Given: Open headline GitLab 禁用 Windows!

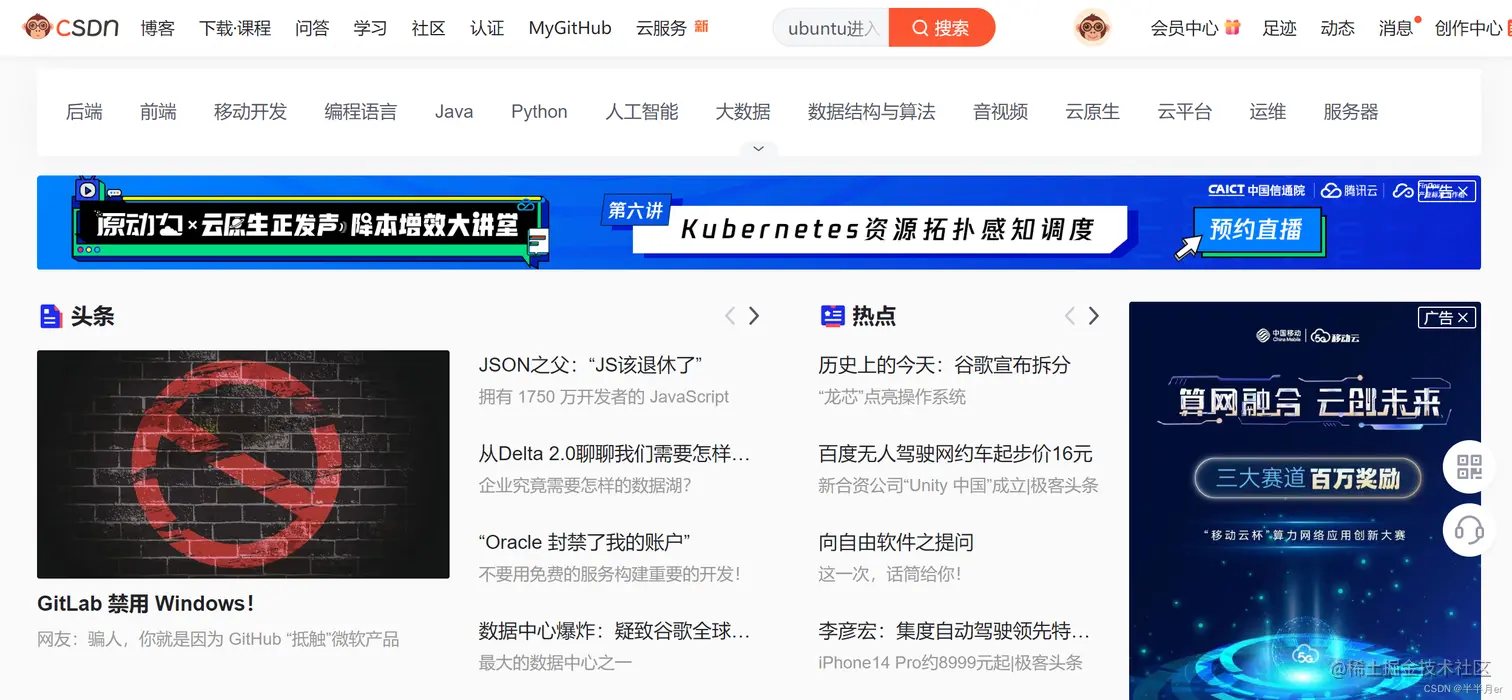Looking at the screenshot, I should 146,604.
